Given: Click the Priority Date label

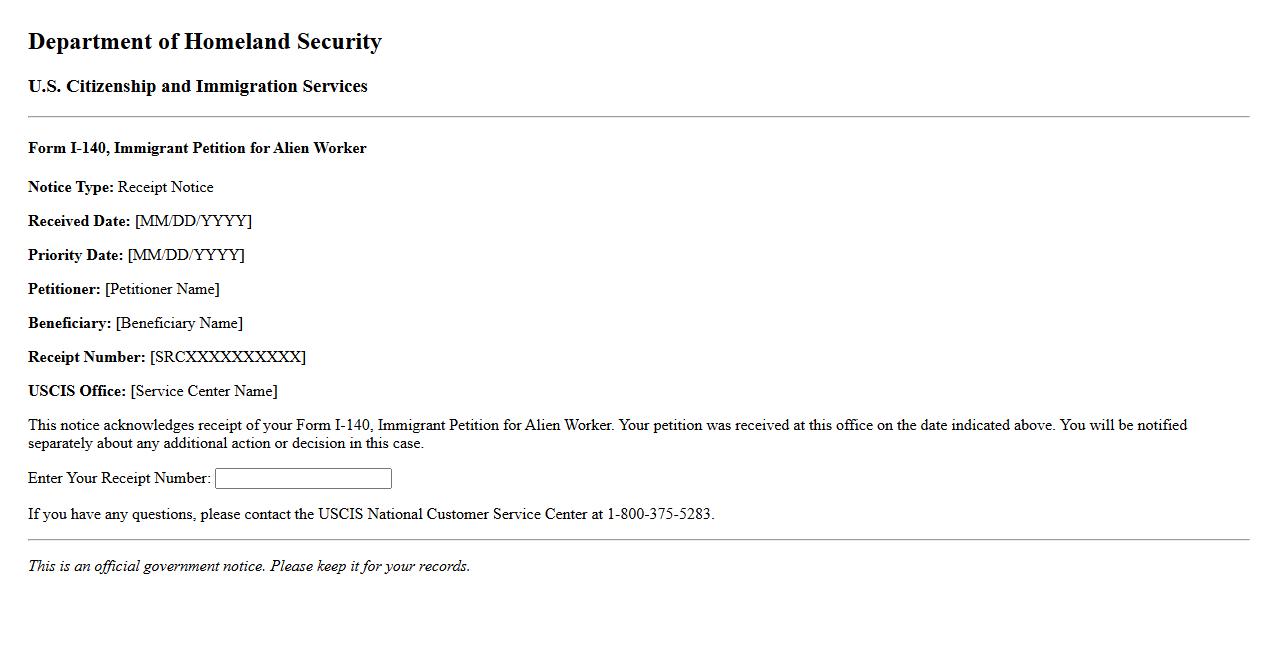Looking at the screenshot, I should click(x=76, y=255).
